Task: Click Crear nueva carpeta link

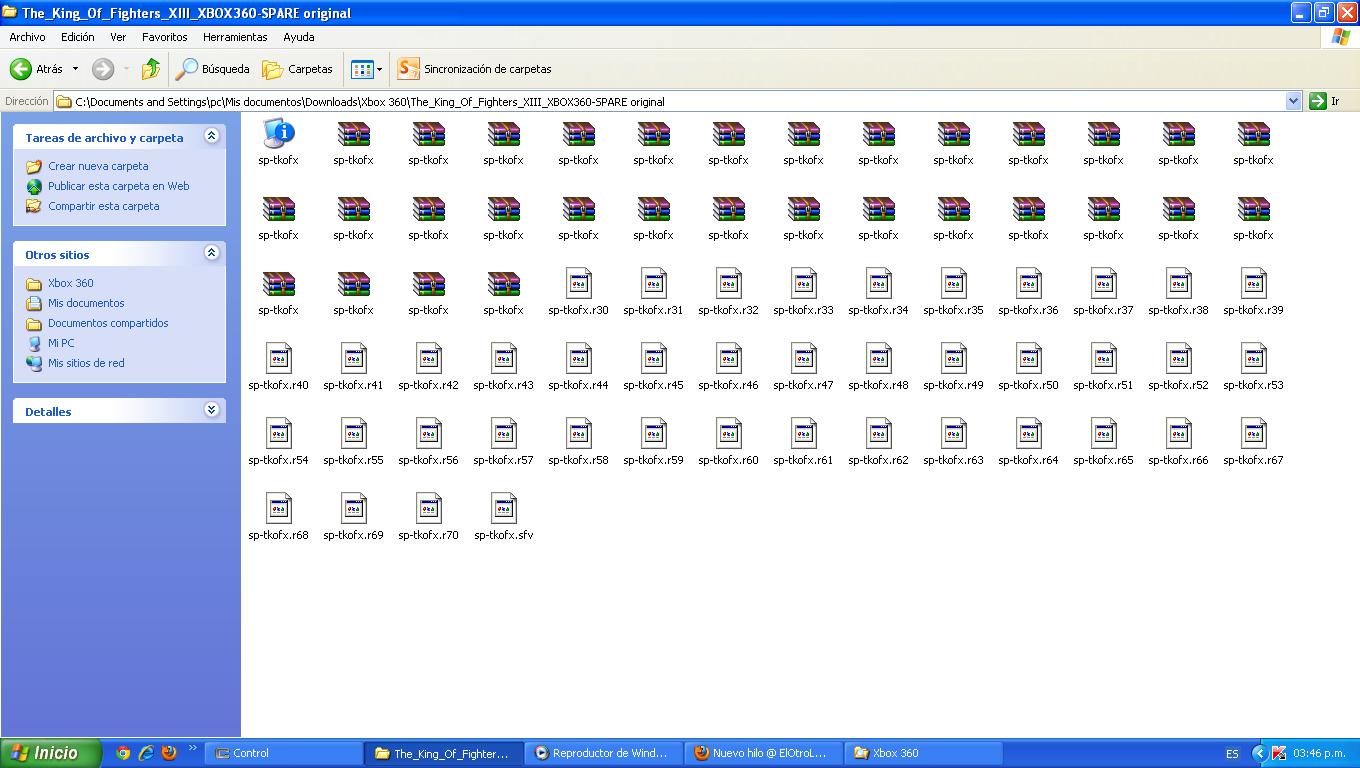Action: pos(98,166)
